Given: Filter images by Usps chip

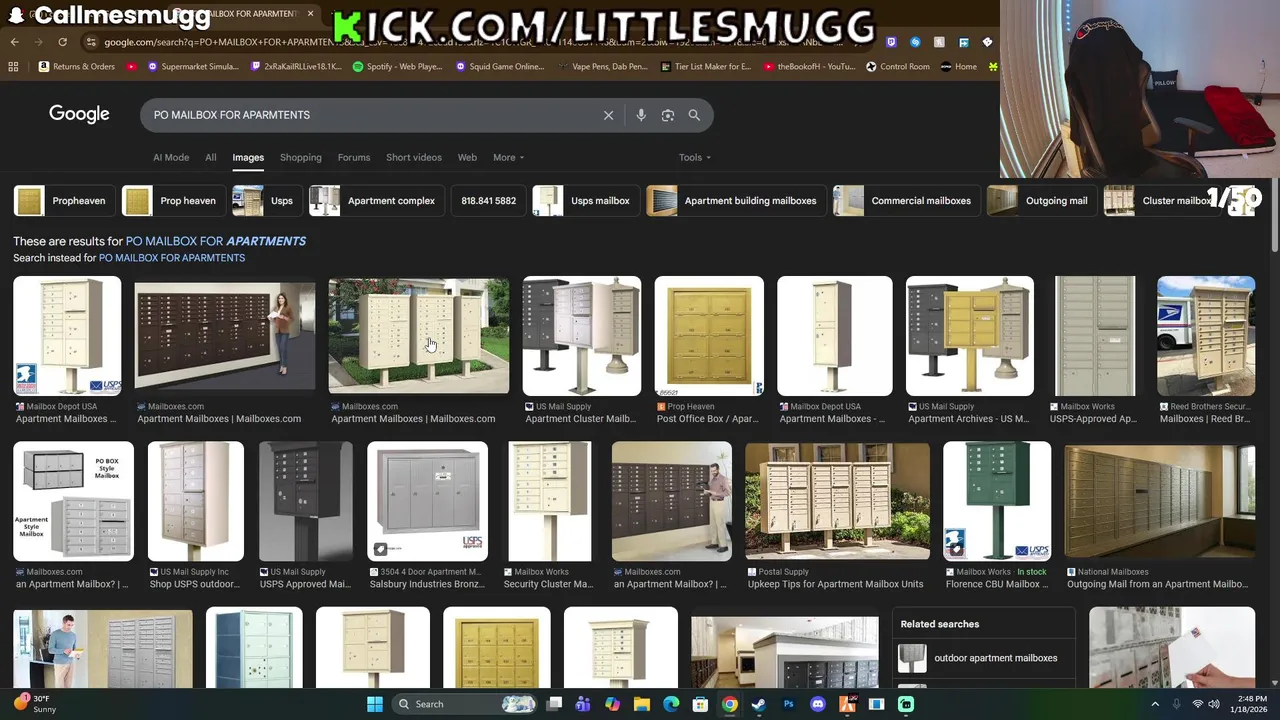Looking at the screenshot, I should click(x=266, y=201).
